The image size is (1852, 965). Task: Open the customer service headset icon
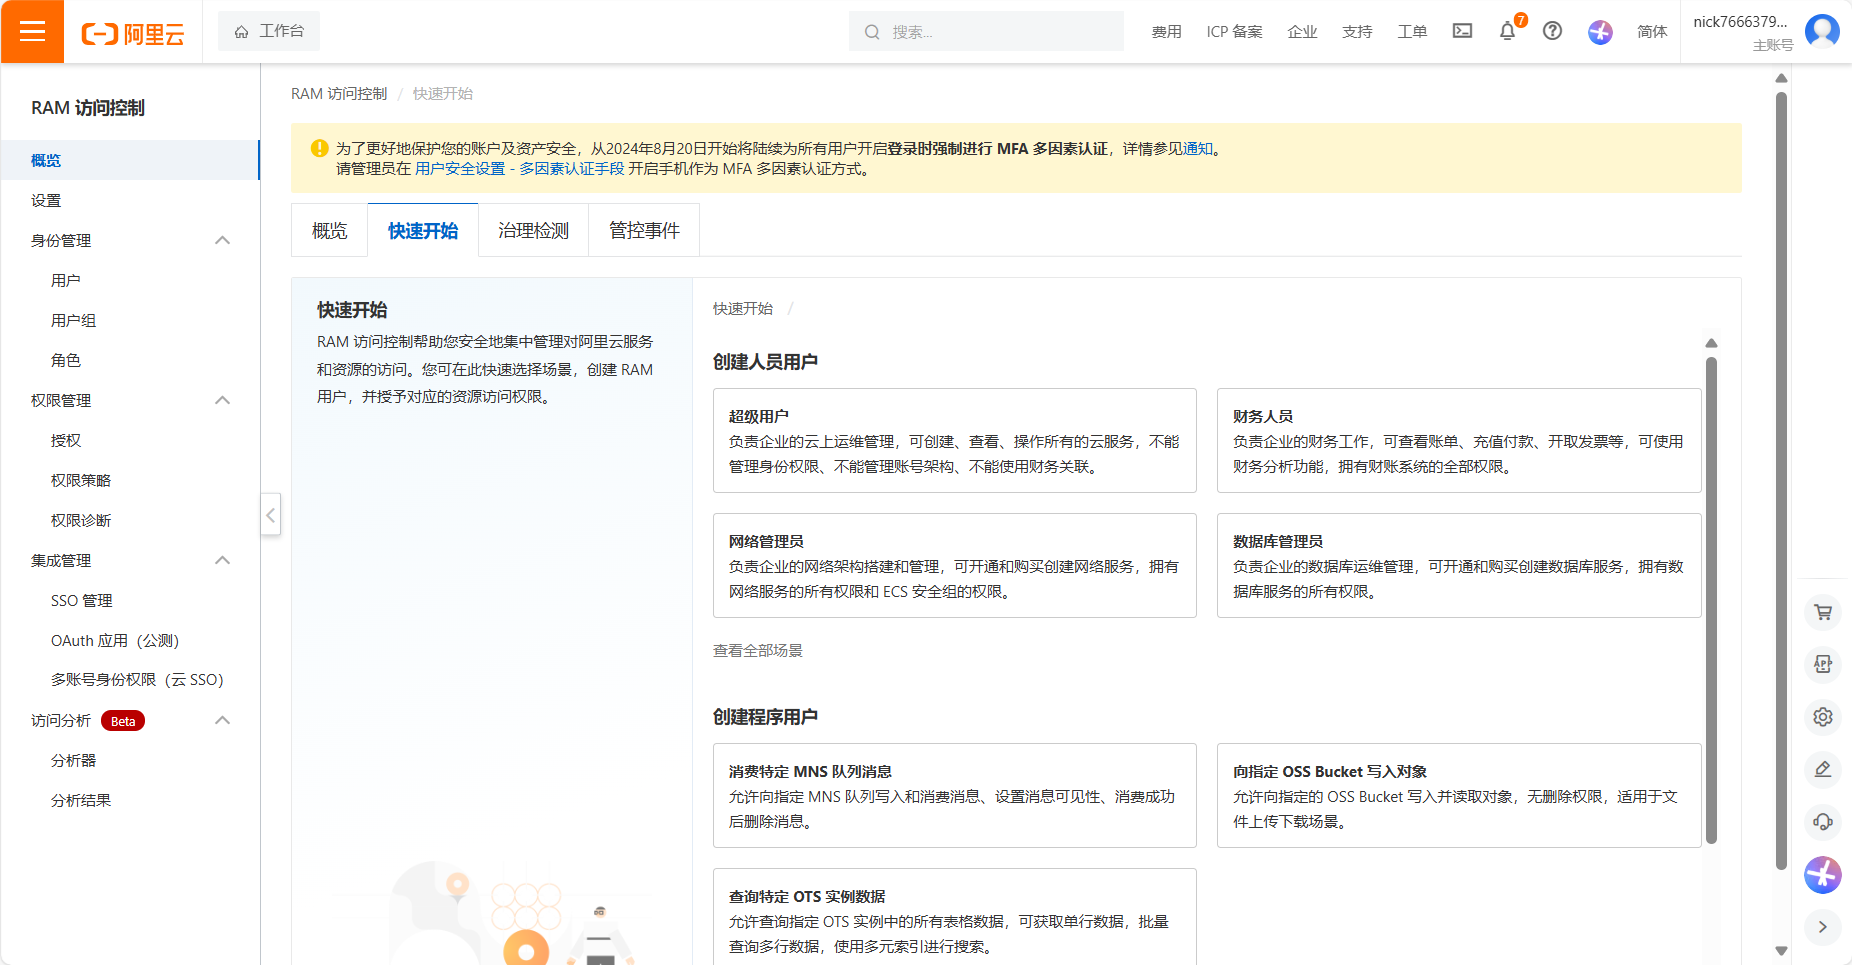tap(1823, 822)
